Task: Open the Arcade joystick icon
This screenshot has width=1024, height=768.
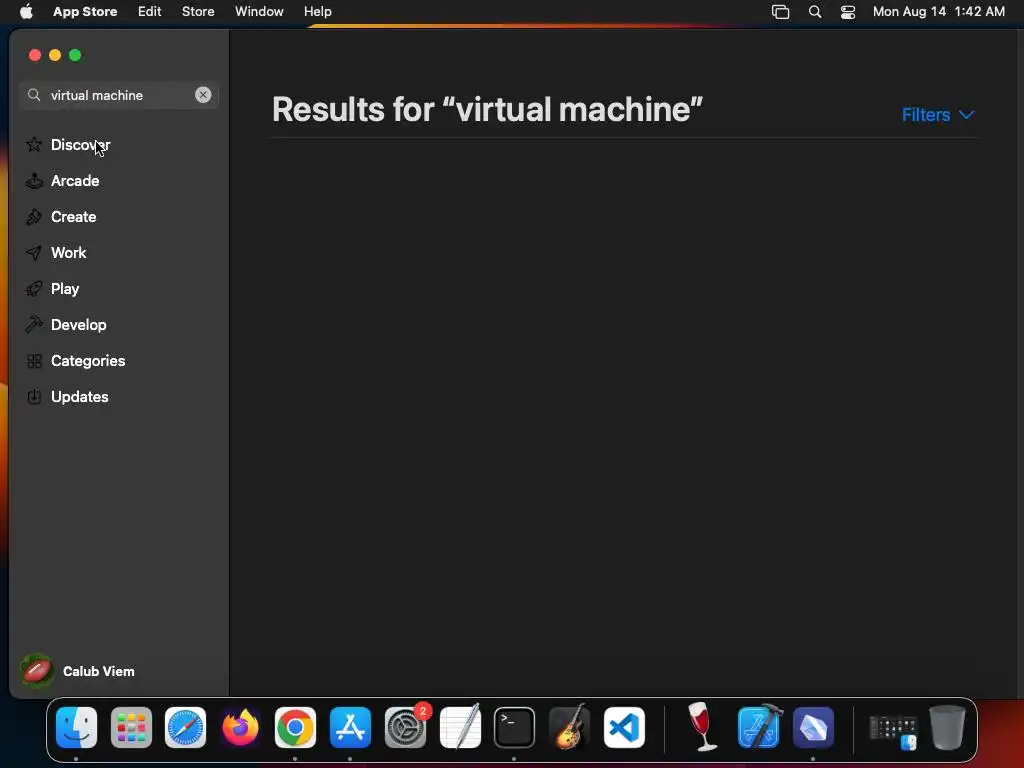Action: (34, 181)
